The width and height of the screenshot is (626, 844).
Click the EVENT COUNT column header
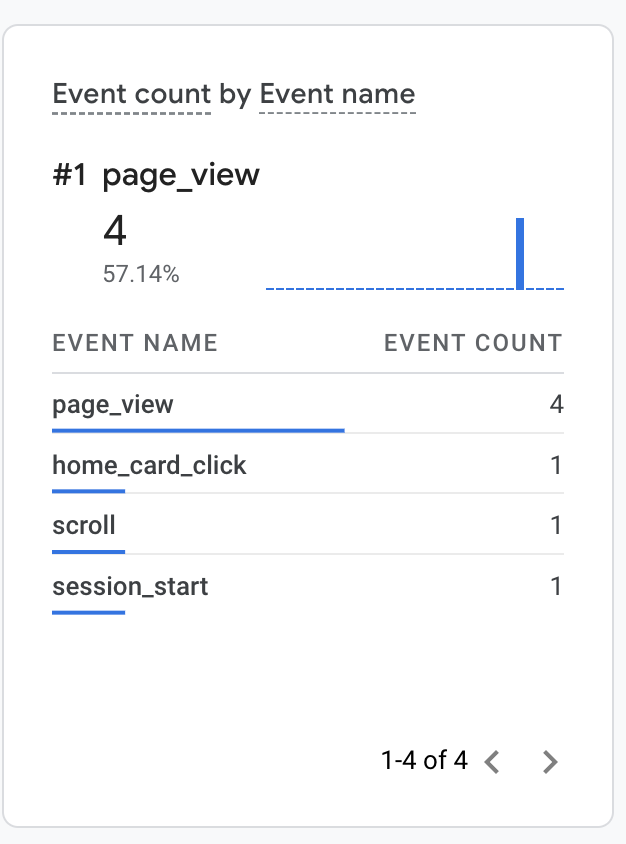(x=473, y=343)
